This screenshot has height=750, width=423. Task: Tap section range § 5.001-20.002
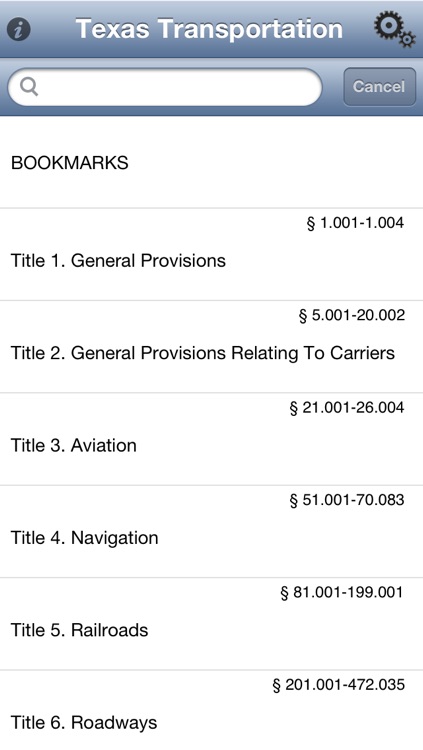[352, 315]
